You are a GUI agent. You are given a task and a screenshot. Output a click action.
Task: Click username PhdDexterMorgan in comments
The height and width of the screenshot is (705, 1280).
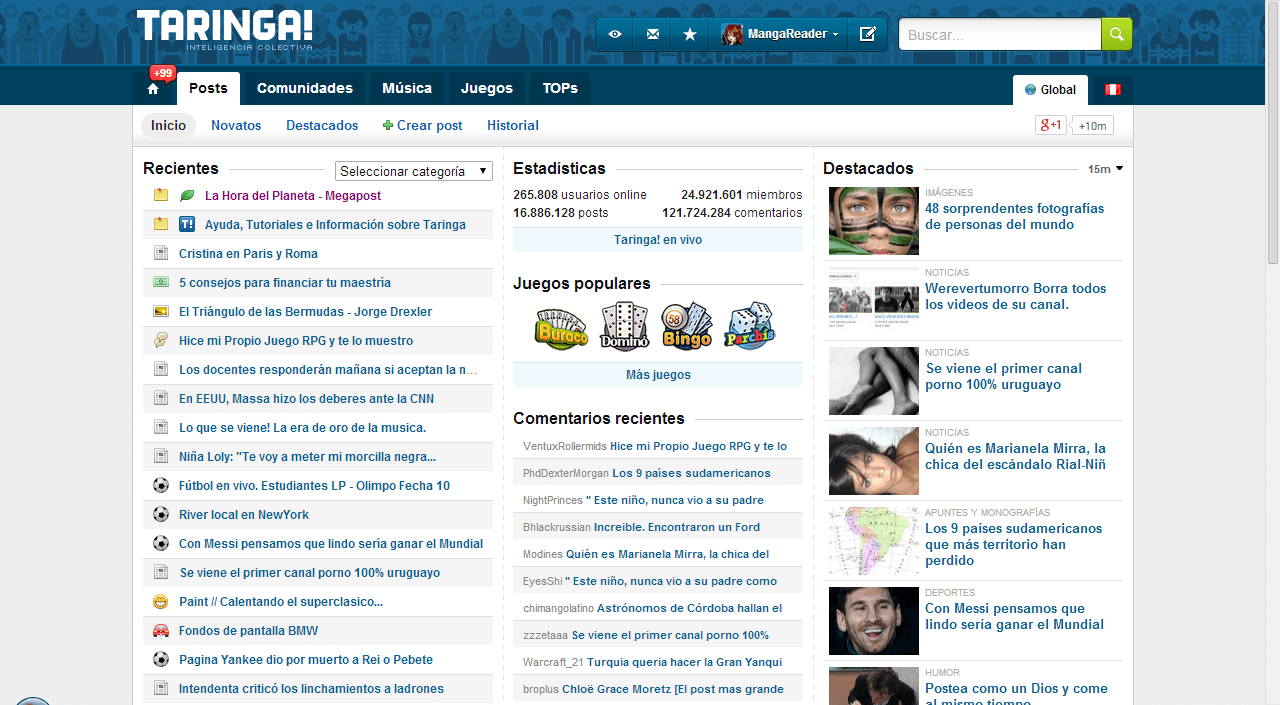(x=566, y=473)
